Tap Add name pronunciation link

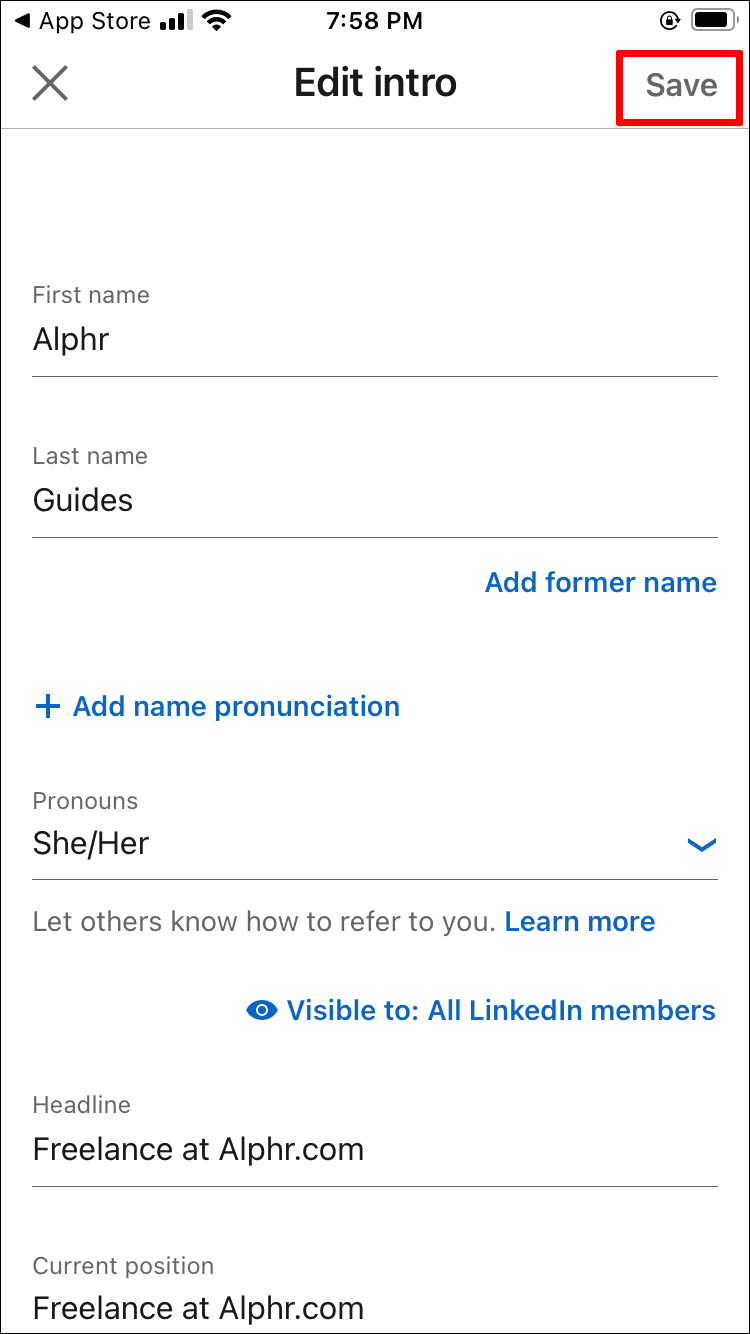coord(236,707)
